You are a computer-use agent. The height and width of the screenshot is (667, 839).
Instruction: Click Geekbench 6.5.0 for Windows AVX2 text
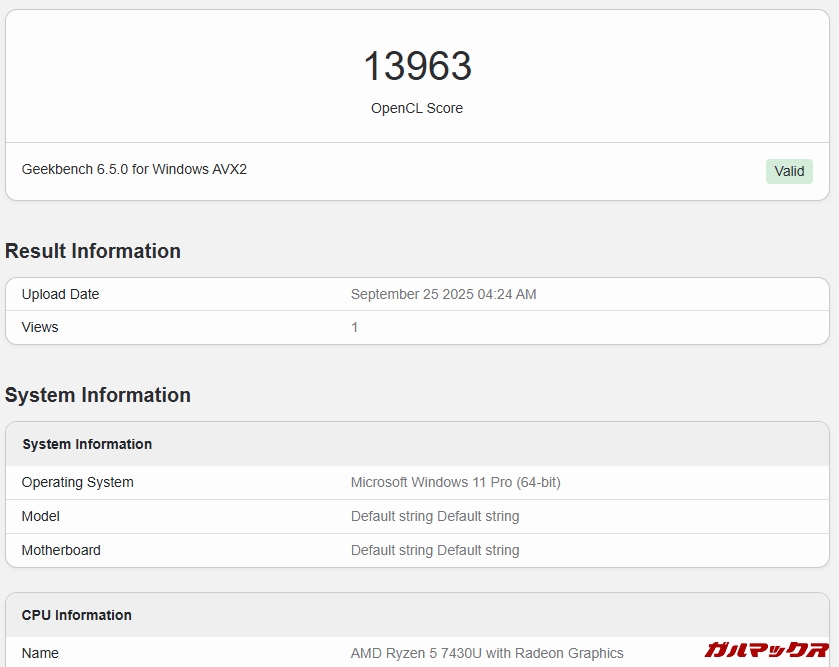click(134, 170)
